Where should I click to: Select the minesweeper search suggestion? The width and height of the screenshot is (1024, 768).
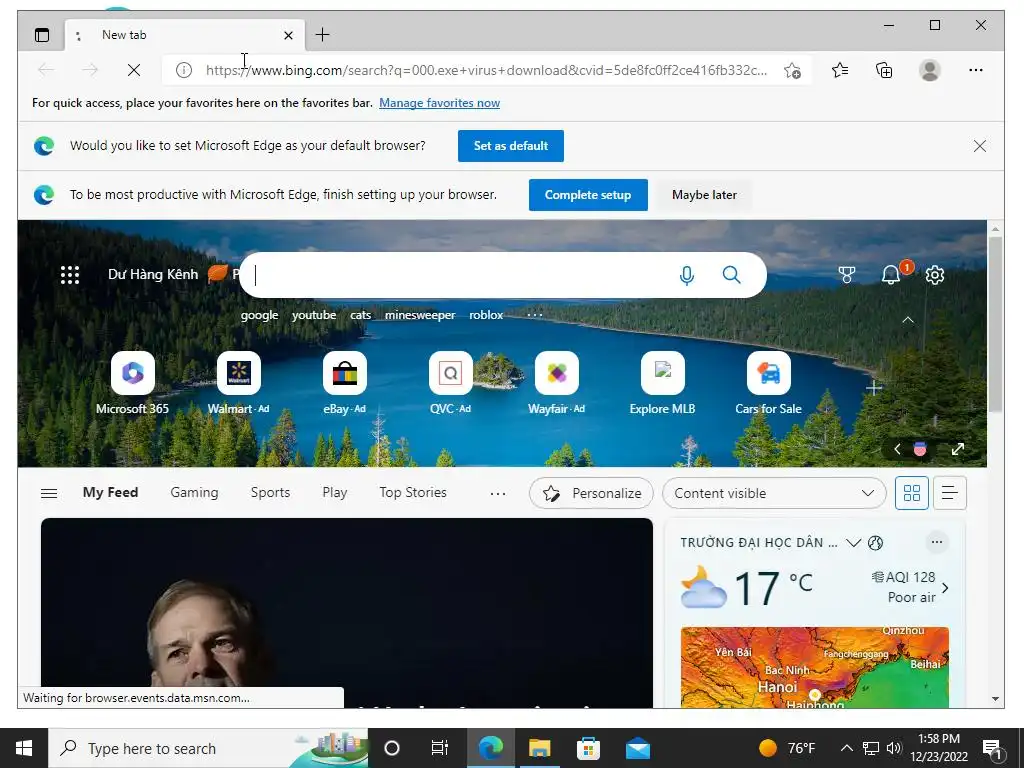(420, 315)
